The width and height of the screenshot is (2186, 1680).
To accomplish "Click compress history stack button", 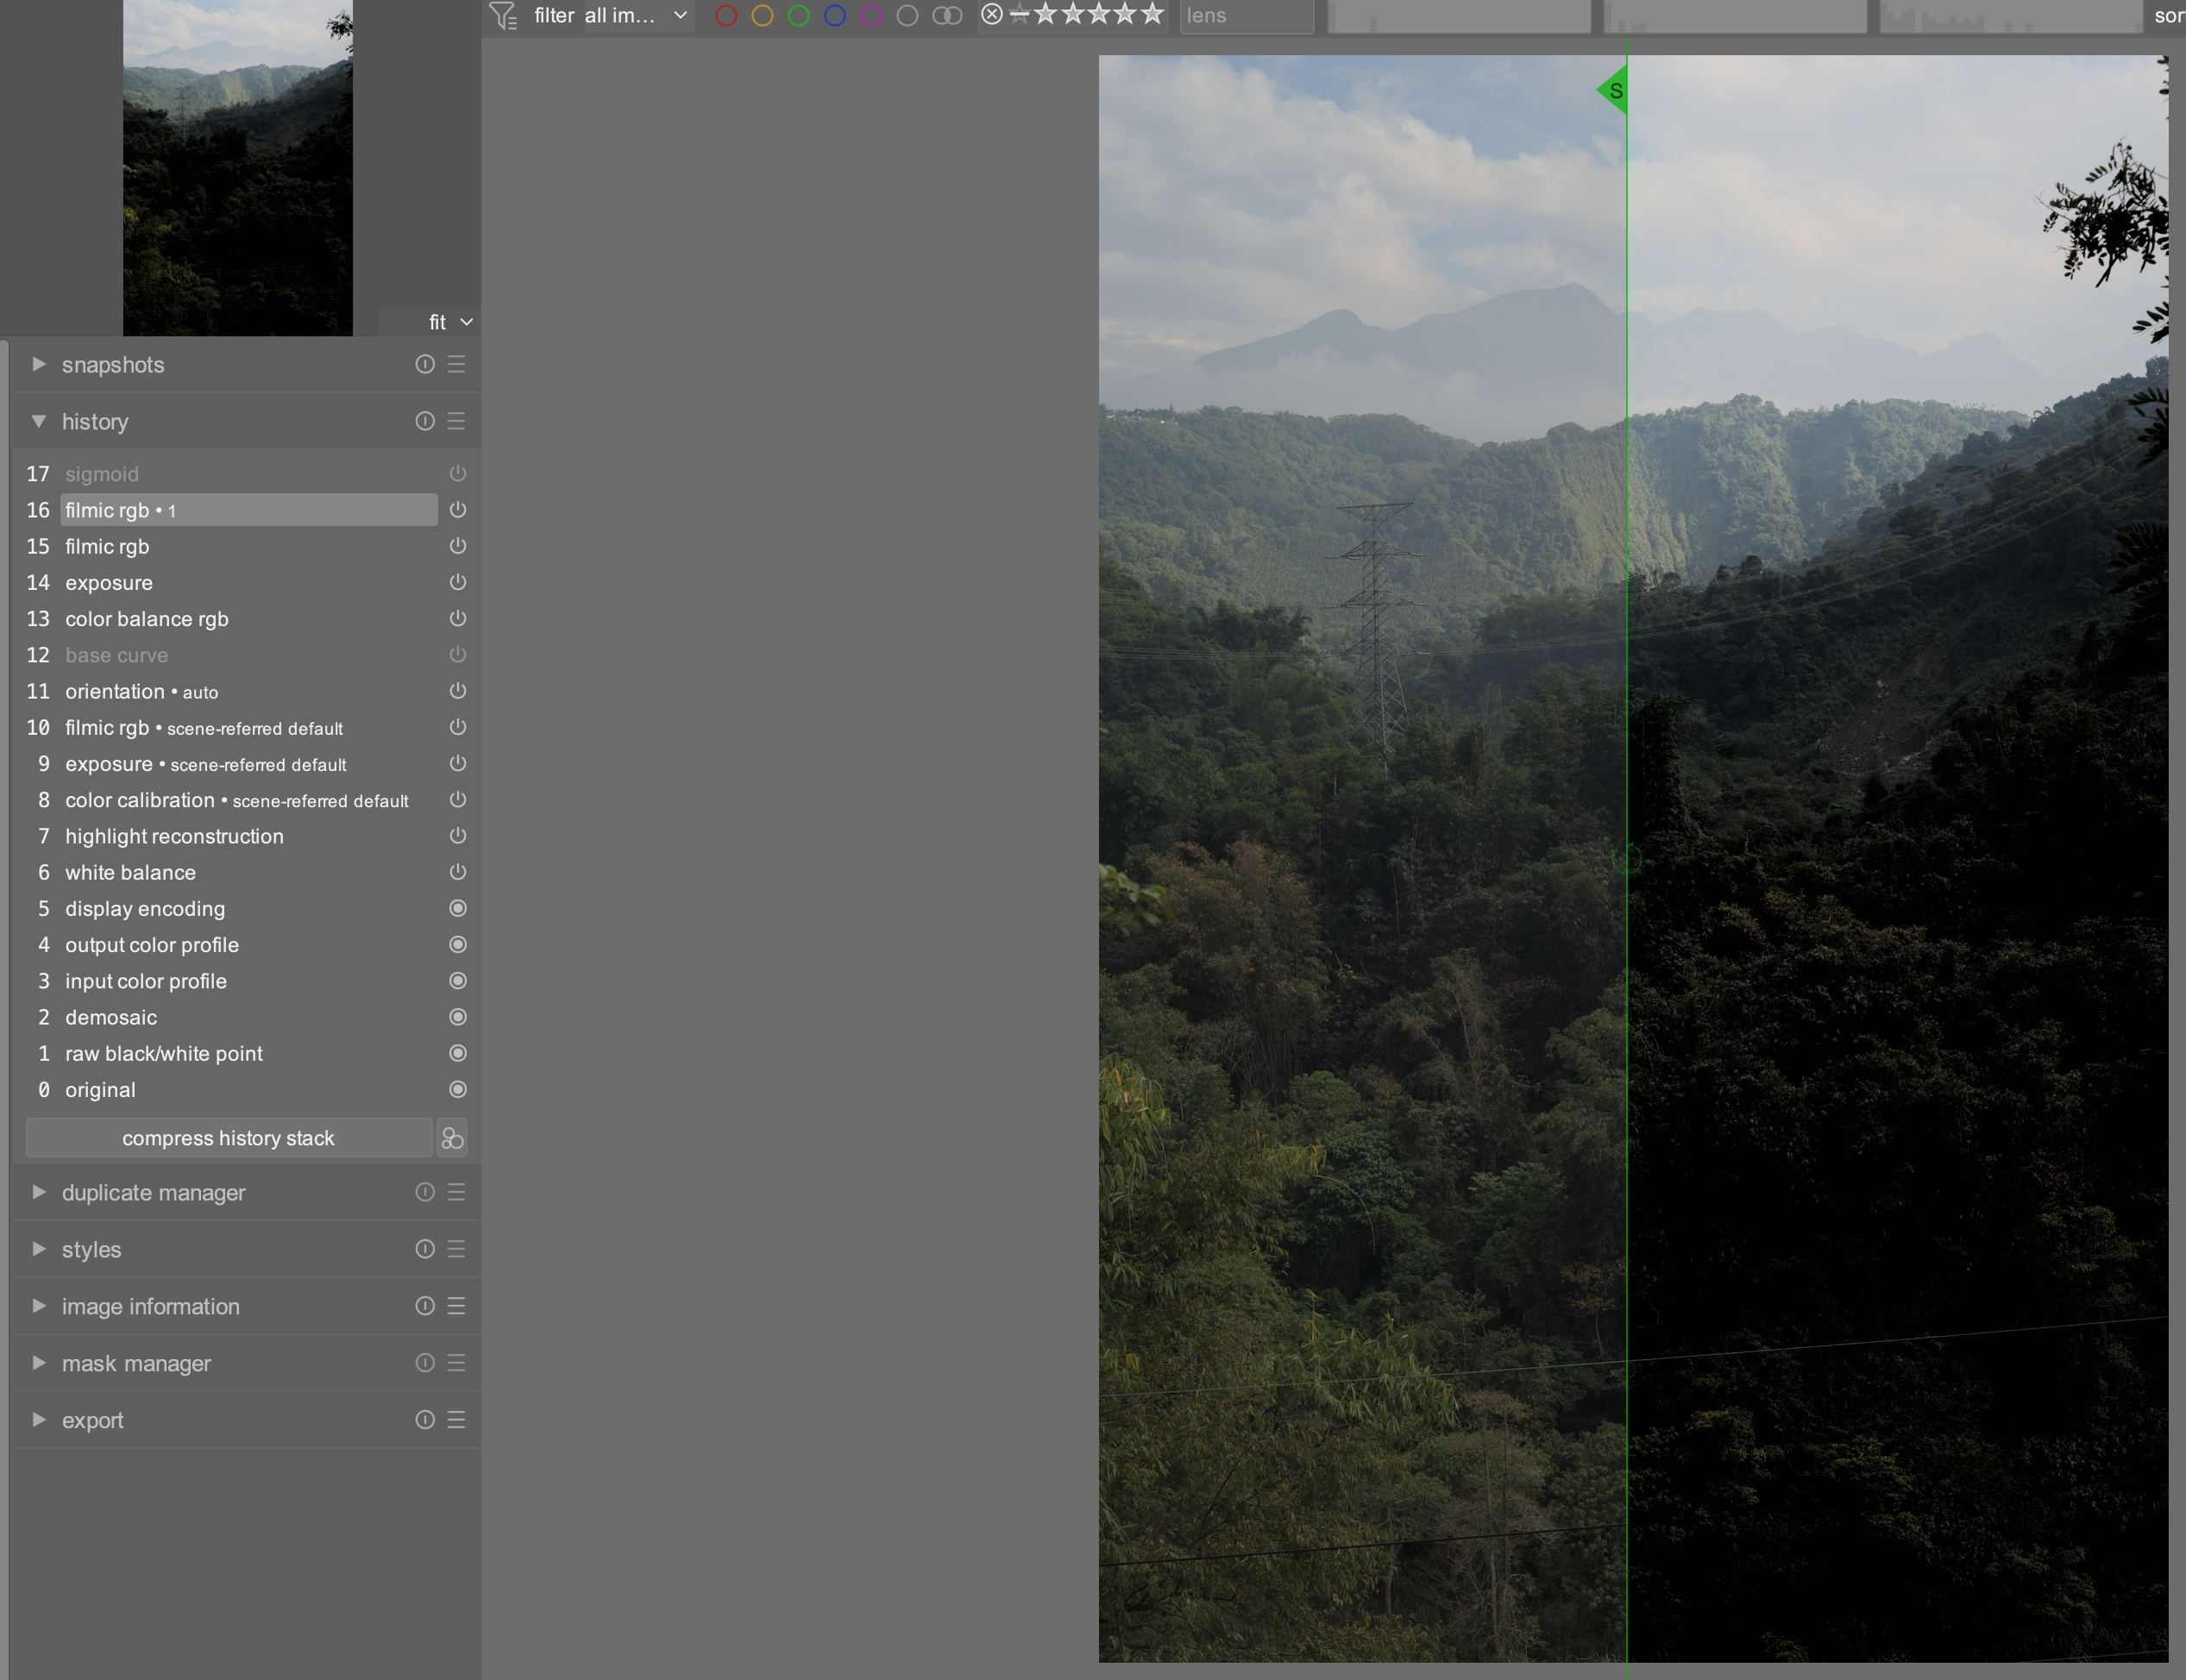I will tap(228, 1138).
